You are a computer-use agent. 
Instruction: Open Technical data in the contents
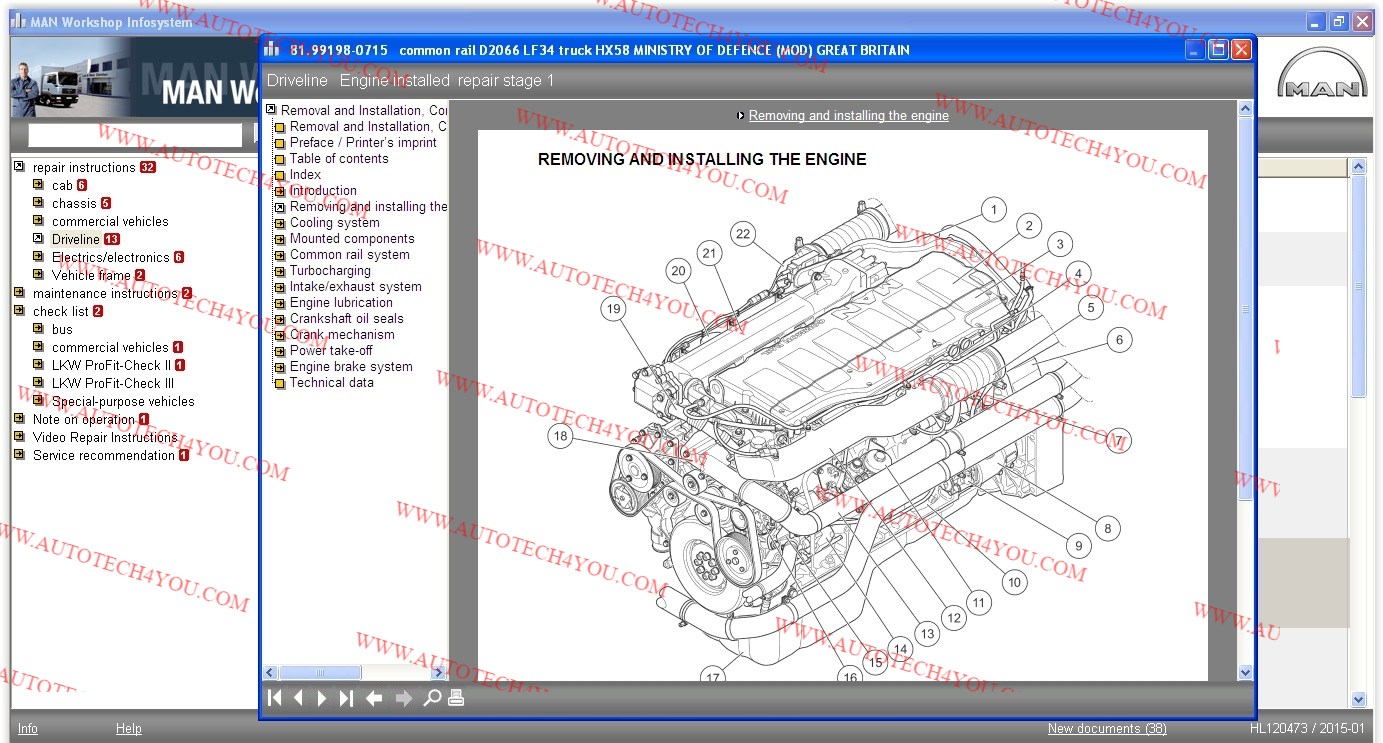(331, 383)
